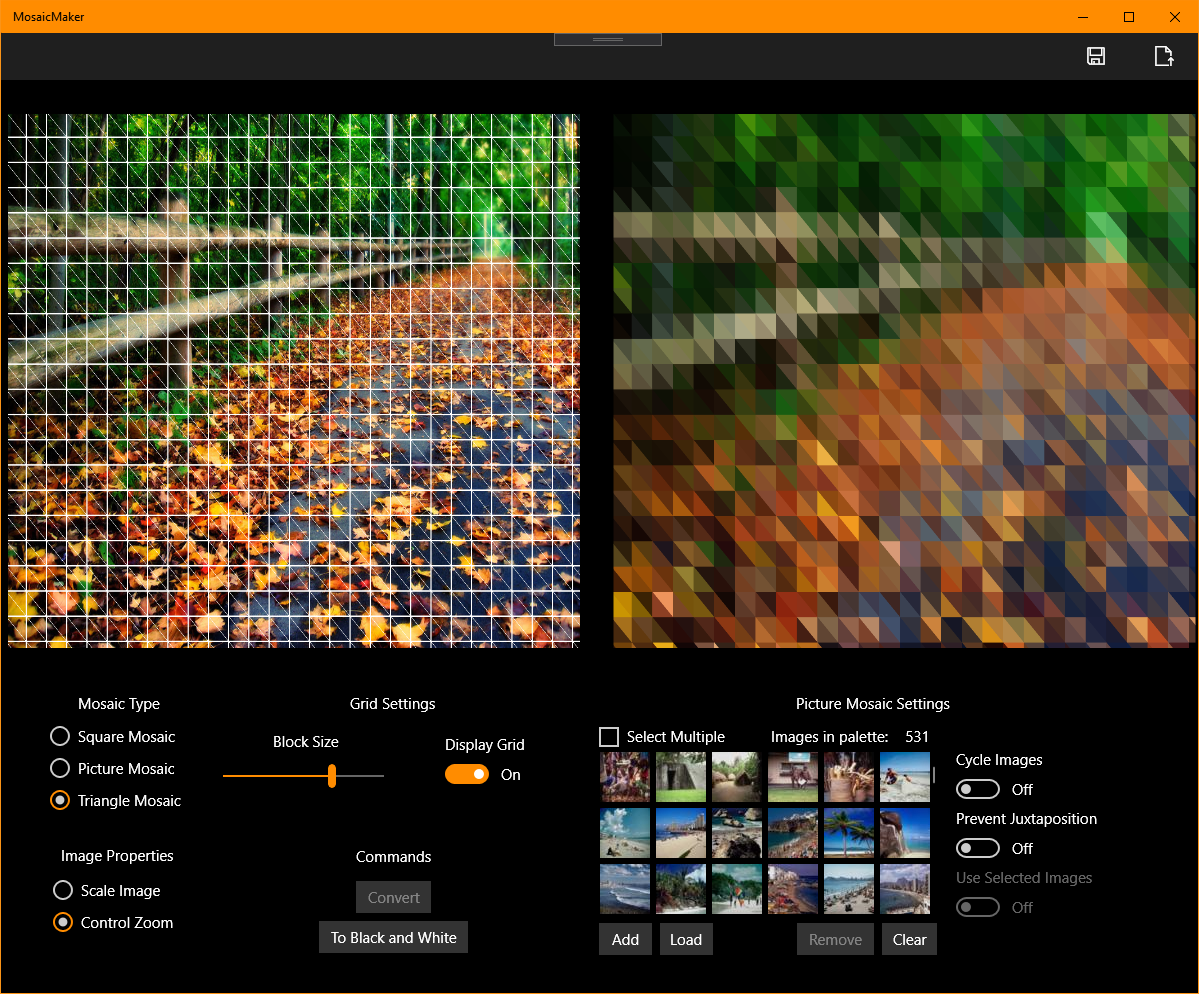Click the open image file icon
1199x994 pixels.
pyautogui.click(x=1163, y=56)
